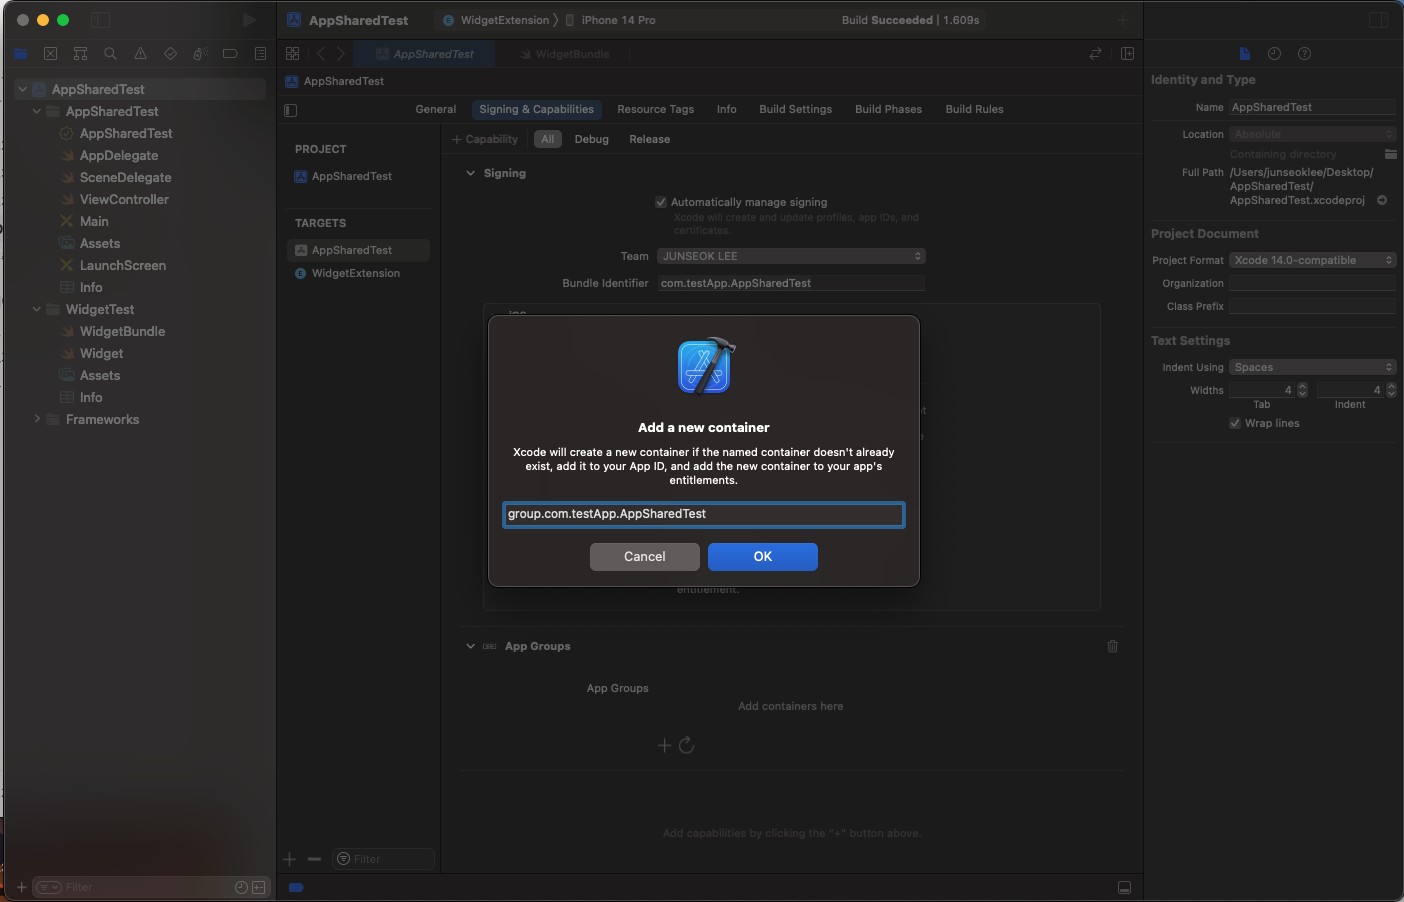The width and height of the screenshot is (1404, 902).
Task: Open the Debug navigator icon
Action: click(x=200, y=54)
